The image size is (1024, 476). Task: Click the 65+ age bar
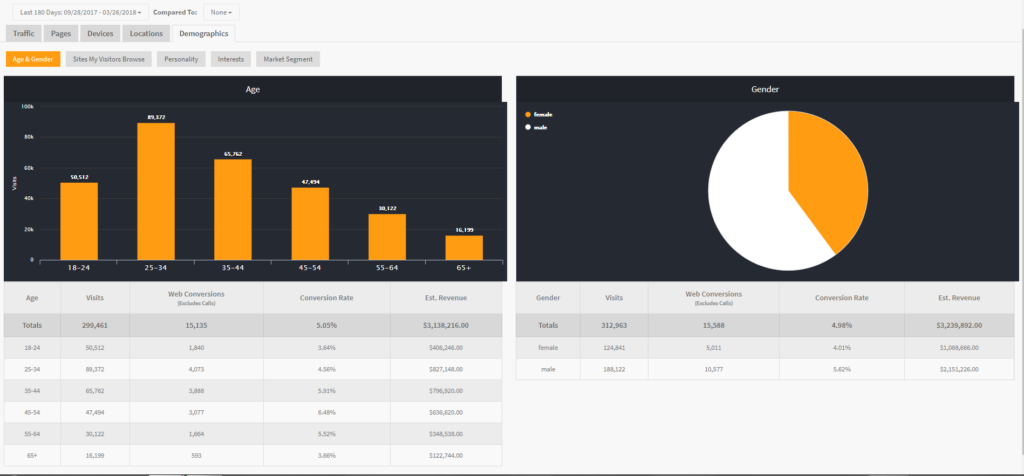click(x=464, y=246)
